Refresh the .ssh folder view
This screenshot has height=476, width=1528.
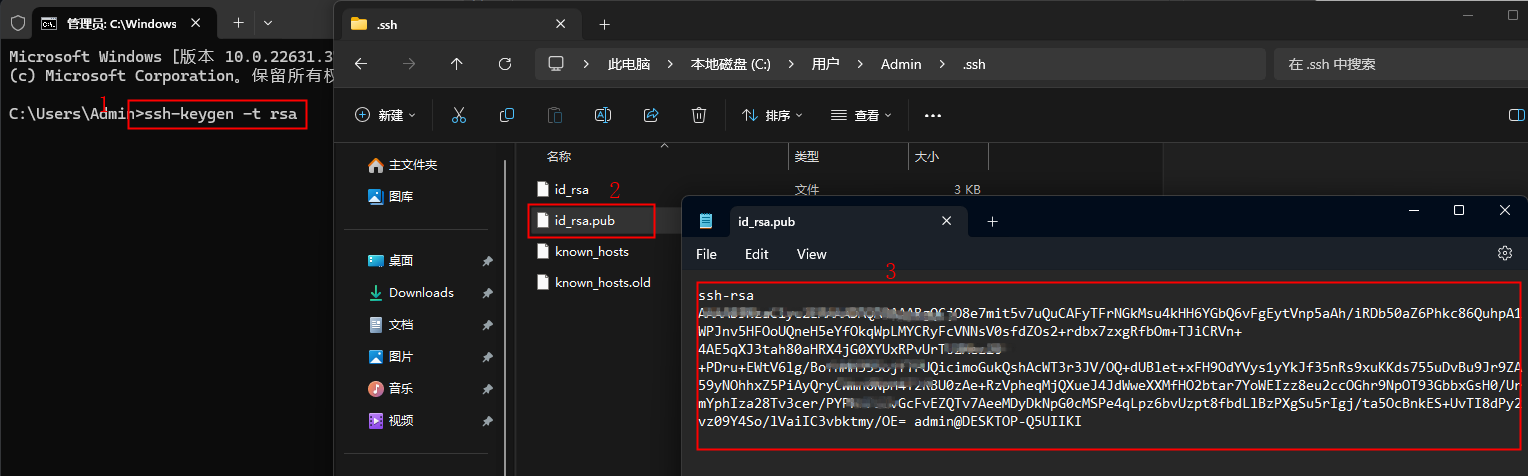point(504,64)
